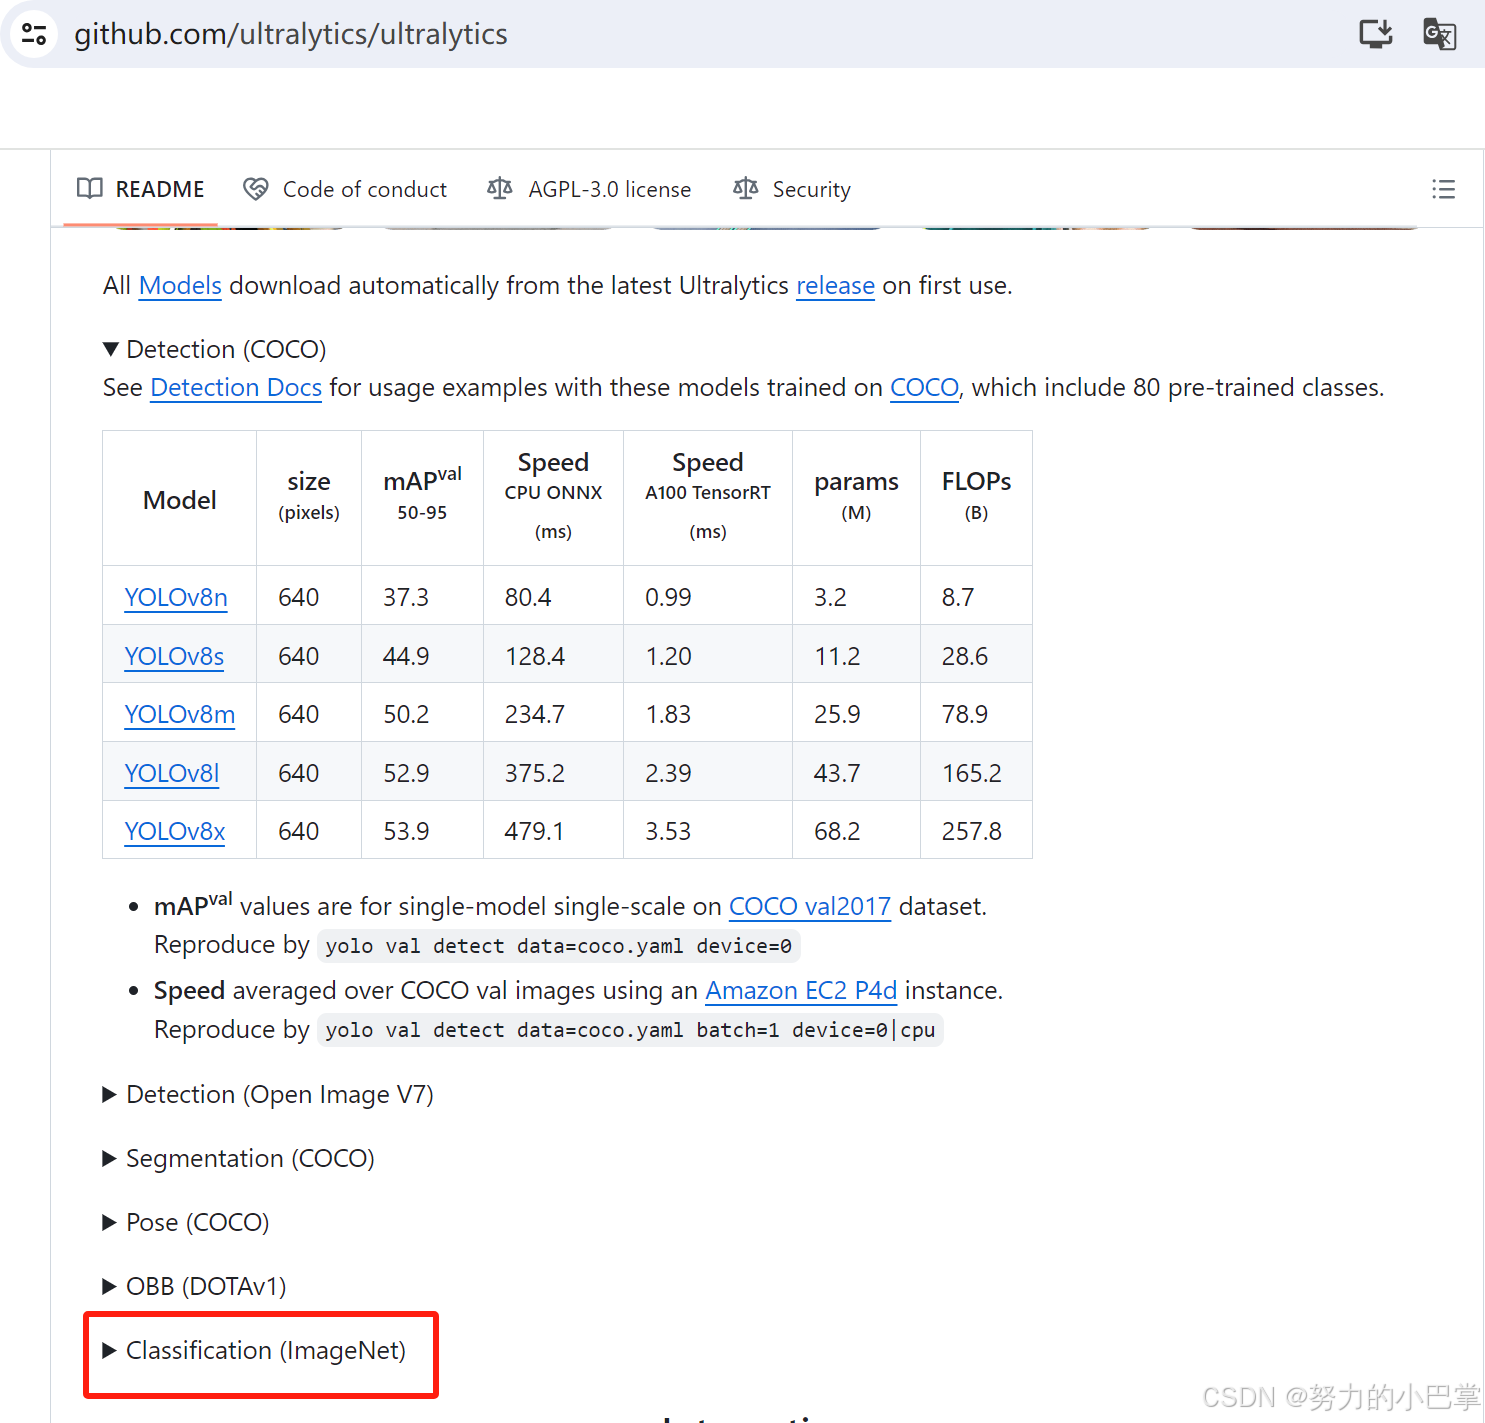Click the 43.7 params cell
Viewport: 1485px width, 1423px height.
(856, 773)
